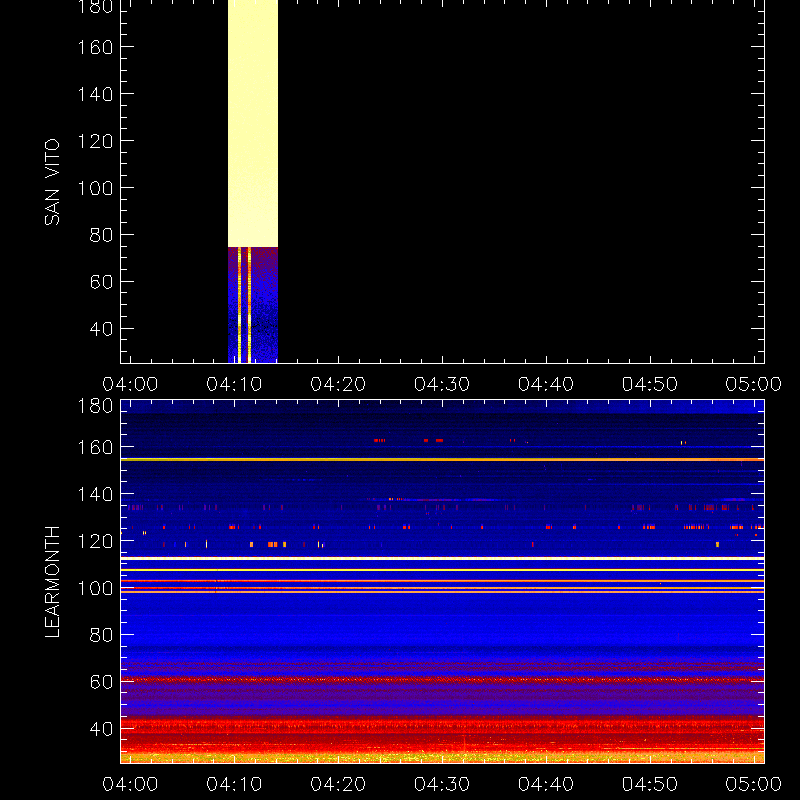Select the 80 tick label on San Vito plot
Image resolution: width=800 pixels, height=800 pixels.
102,235
